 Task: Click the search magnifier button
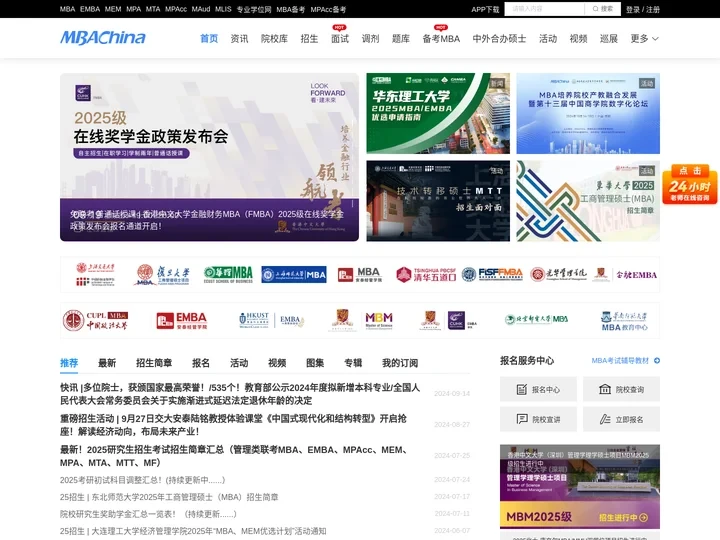pos(602,9)
